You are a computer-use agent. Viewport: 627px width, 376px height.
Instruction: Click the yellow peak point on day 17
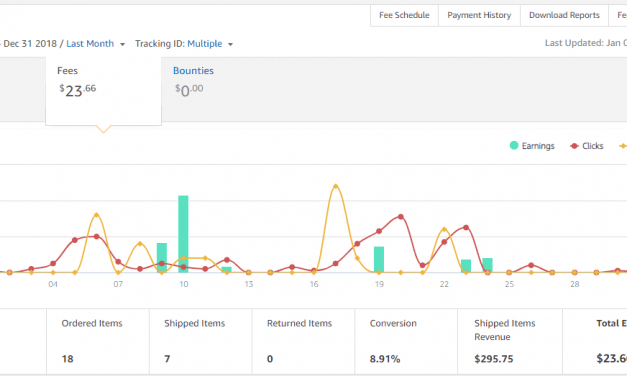[x=335, y=186]
